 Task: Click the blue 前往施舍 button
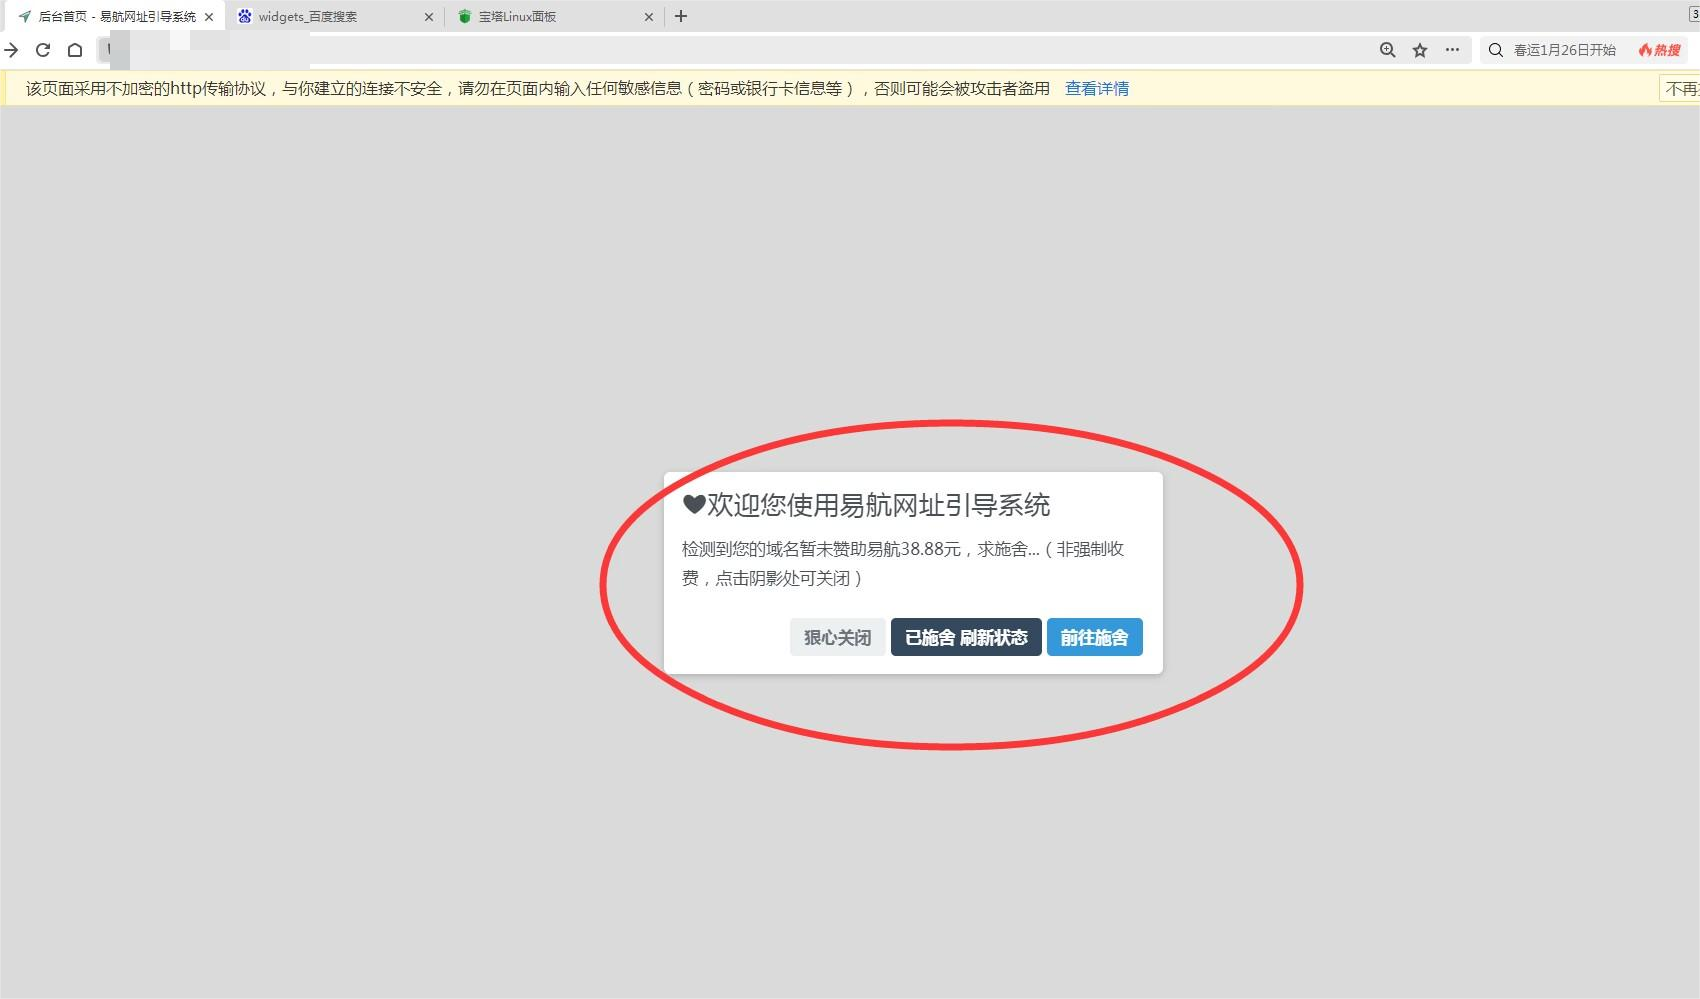click(1094, 637)
